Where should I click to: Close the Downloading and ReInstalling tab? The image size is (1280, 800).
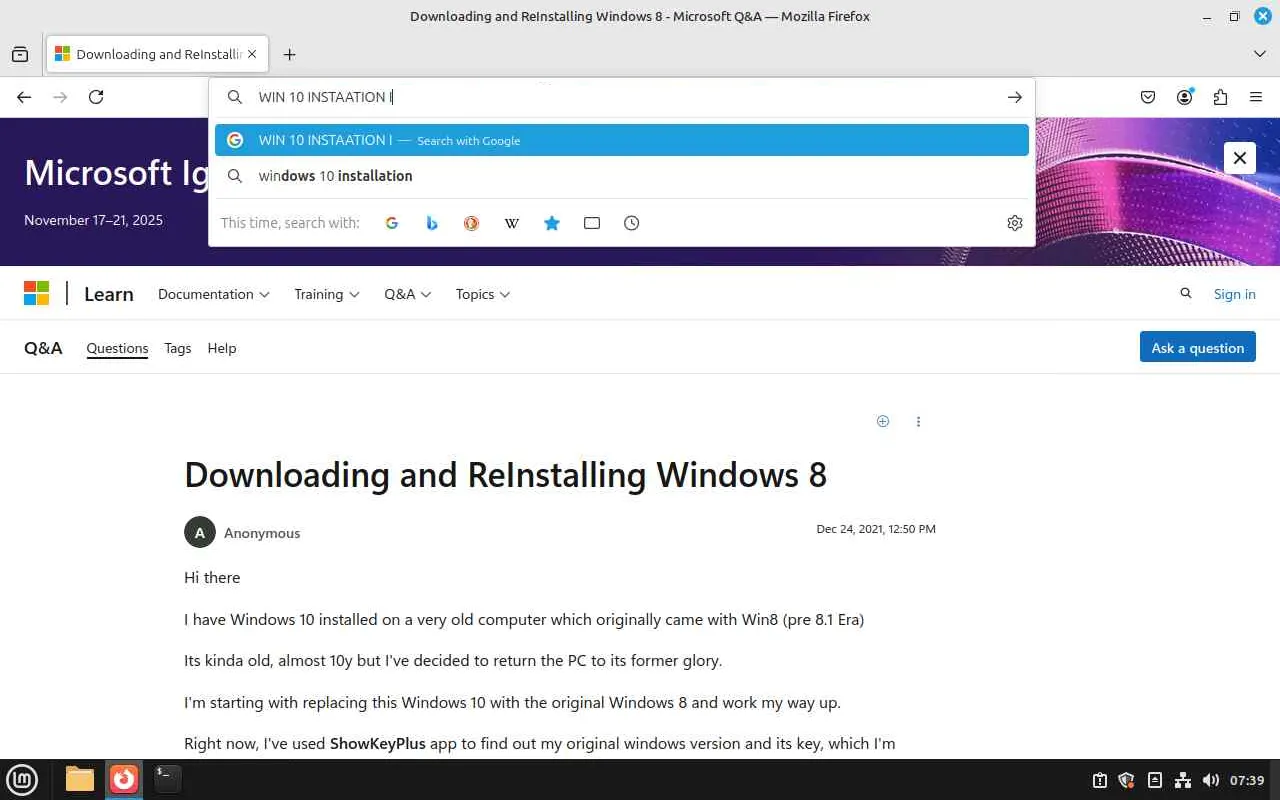click(x=252, y=55)
